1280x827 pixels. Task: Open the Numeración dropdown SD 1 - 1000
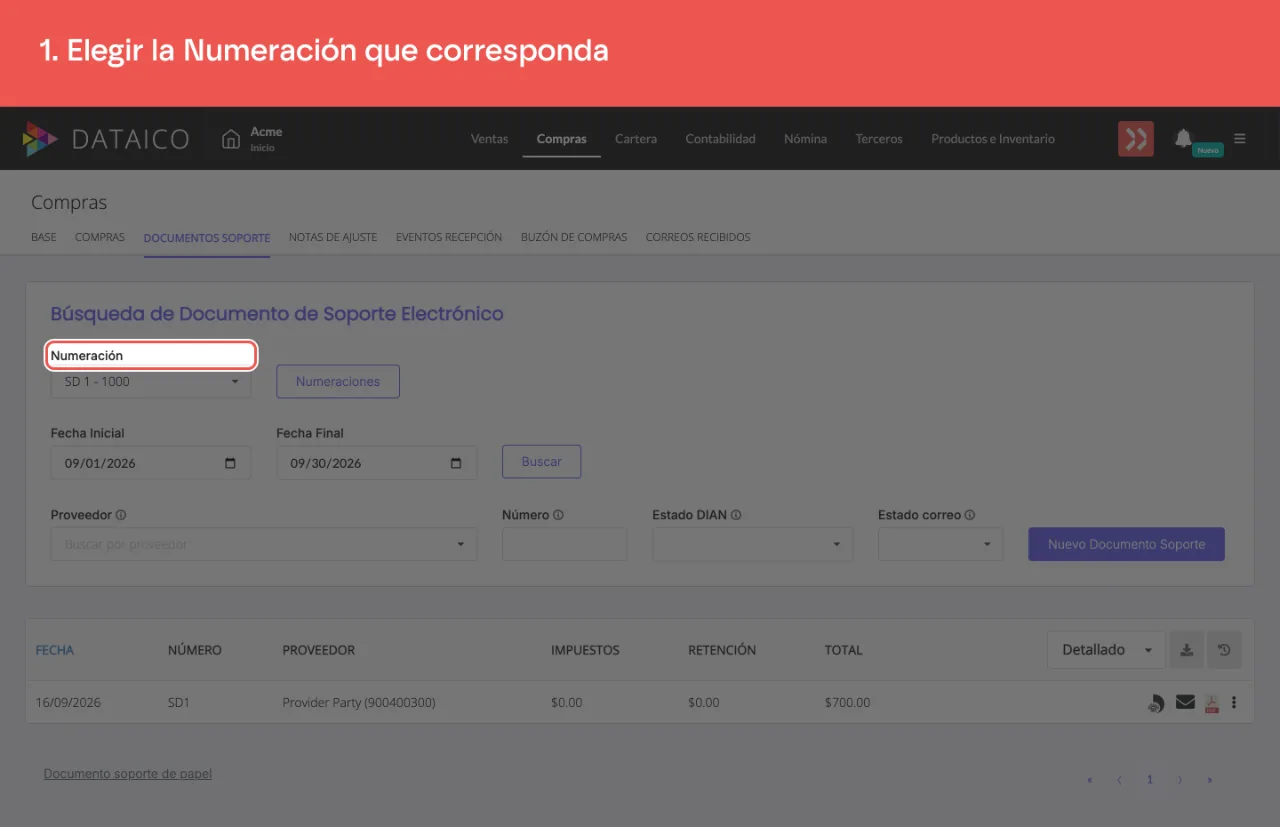click(151, 381)
